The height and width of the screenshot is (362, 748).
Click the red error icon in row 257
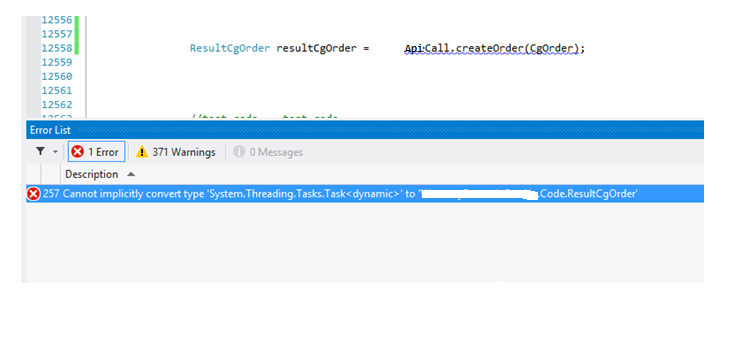coord(33,194)
